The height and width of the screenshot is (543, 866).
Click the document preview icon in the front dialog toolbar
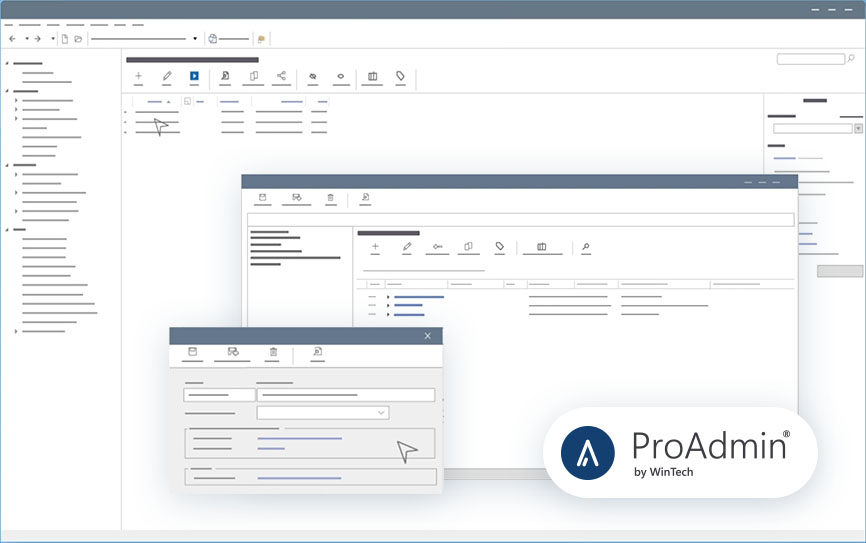coord(318,352)
